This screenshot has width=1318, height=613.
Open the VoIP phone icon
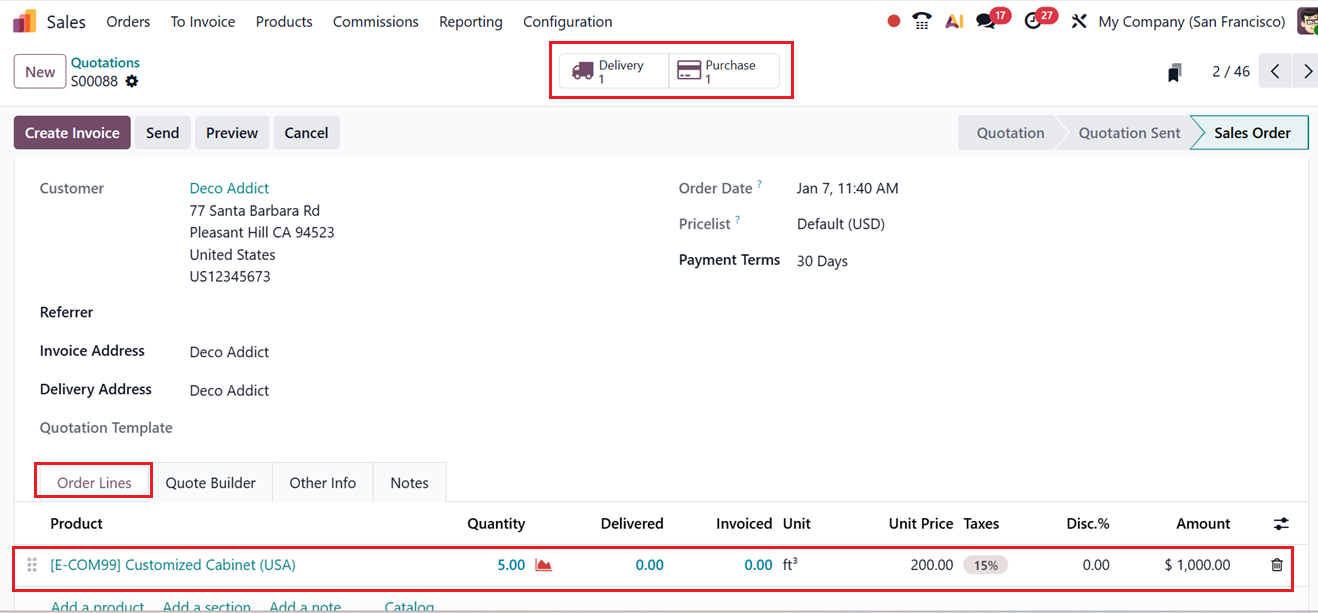tap(922, 21)
